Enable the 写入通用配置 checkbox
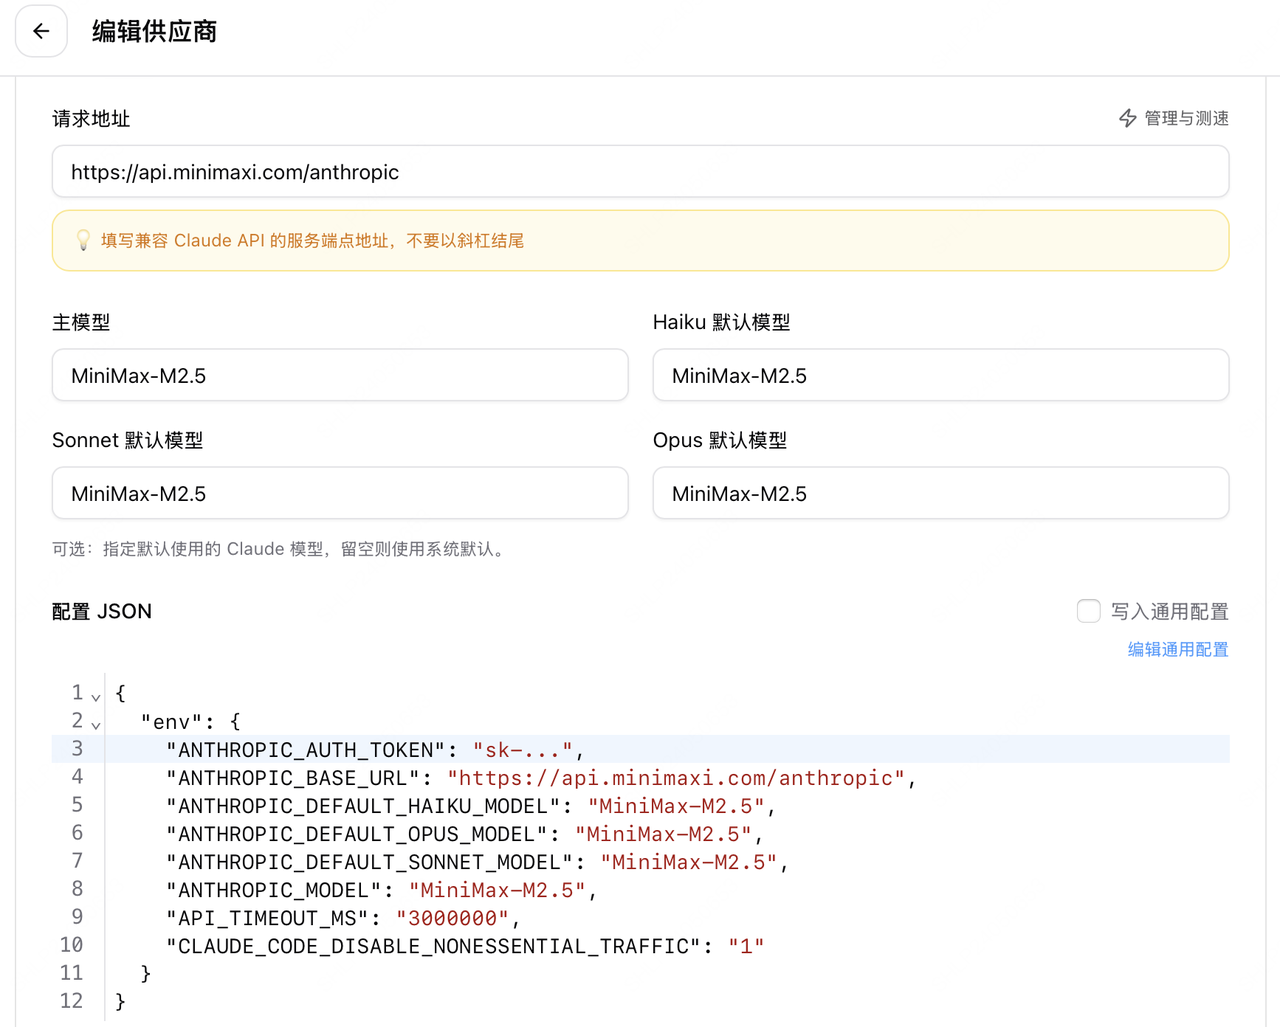Viewport: 1280px width, 1027px height. (x=1088, y=611)
